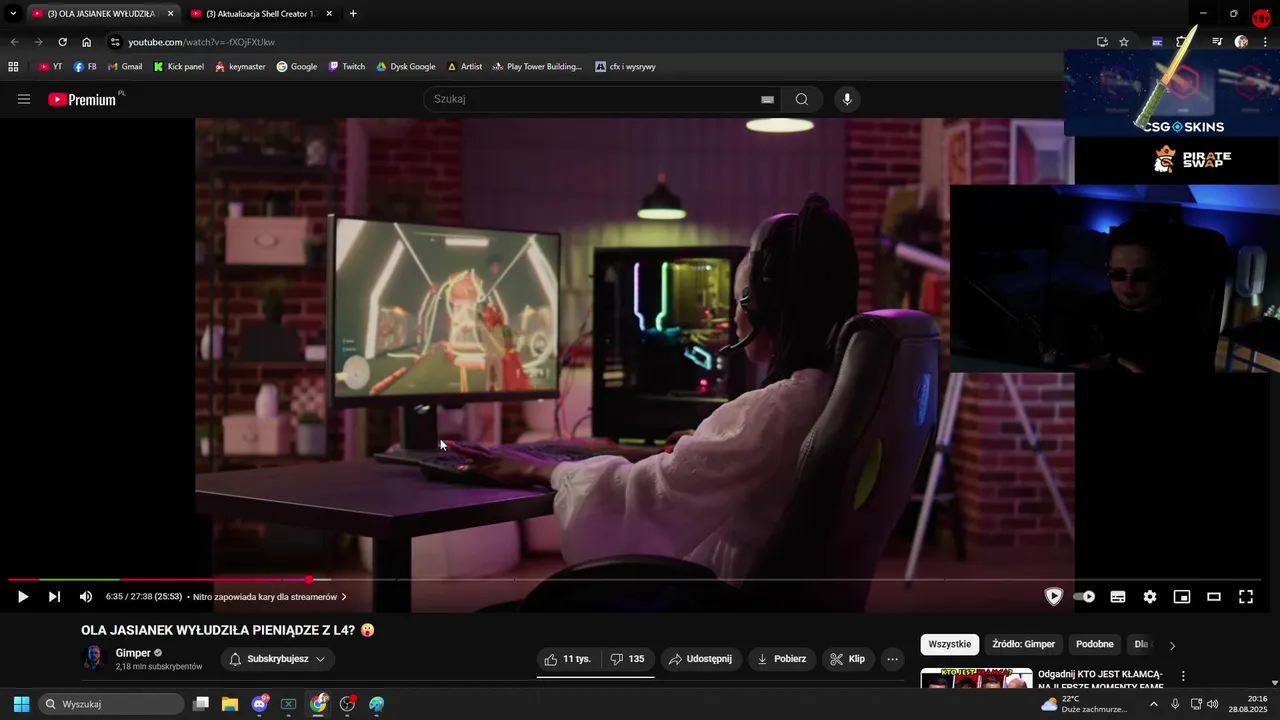Toggle the autoplay switch in player
This screenshot has width=1280, height=720.
[x=1084, y=597]
